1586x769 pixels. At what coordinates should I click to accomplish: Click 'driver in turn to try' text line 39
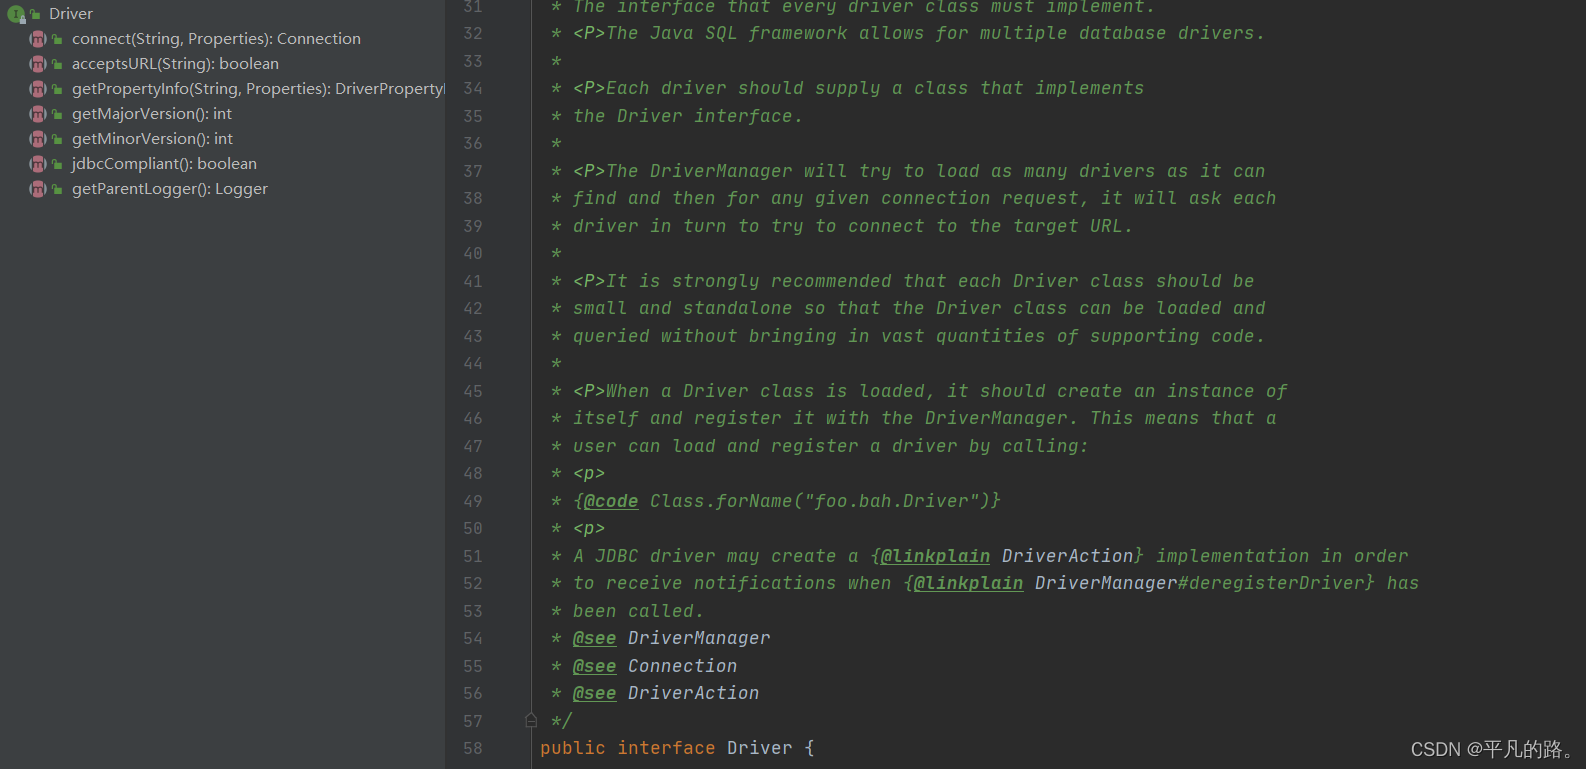click(853, 226)
